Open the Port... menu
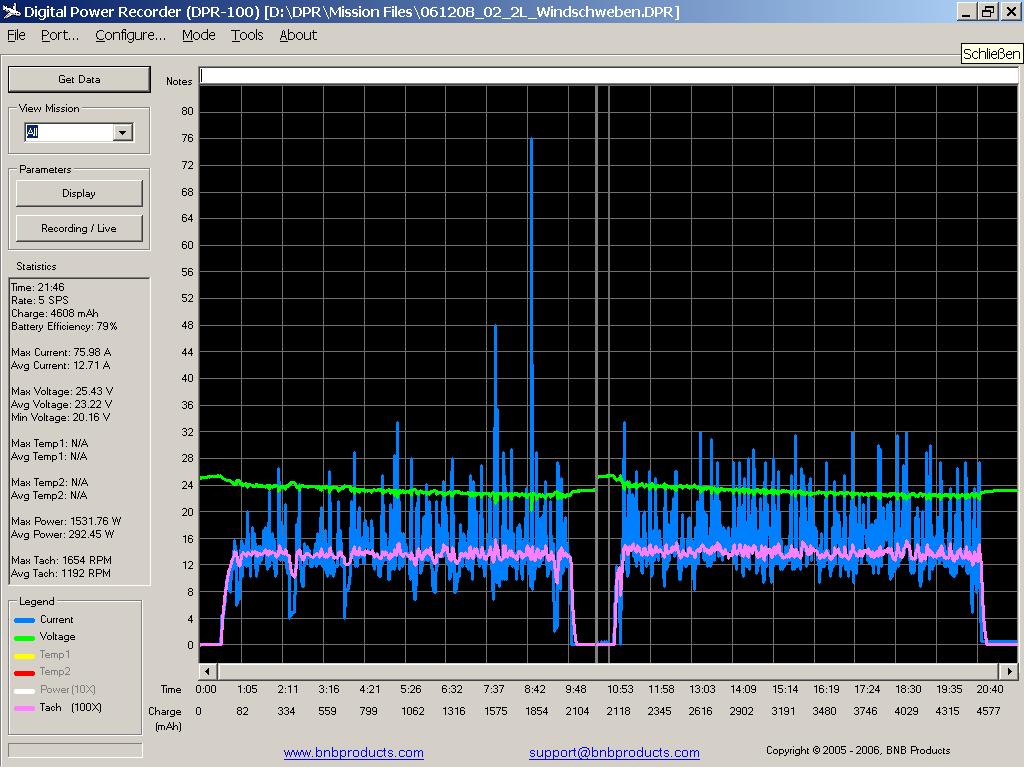This screenshot has width=1024, height=768. tap(59, 35)
